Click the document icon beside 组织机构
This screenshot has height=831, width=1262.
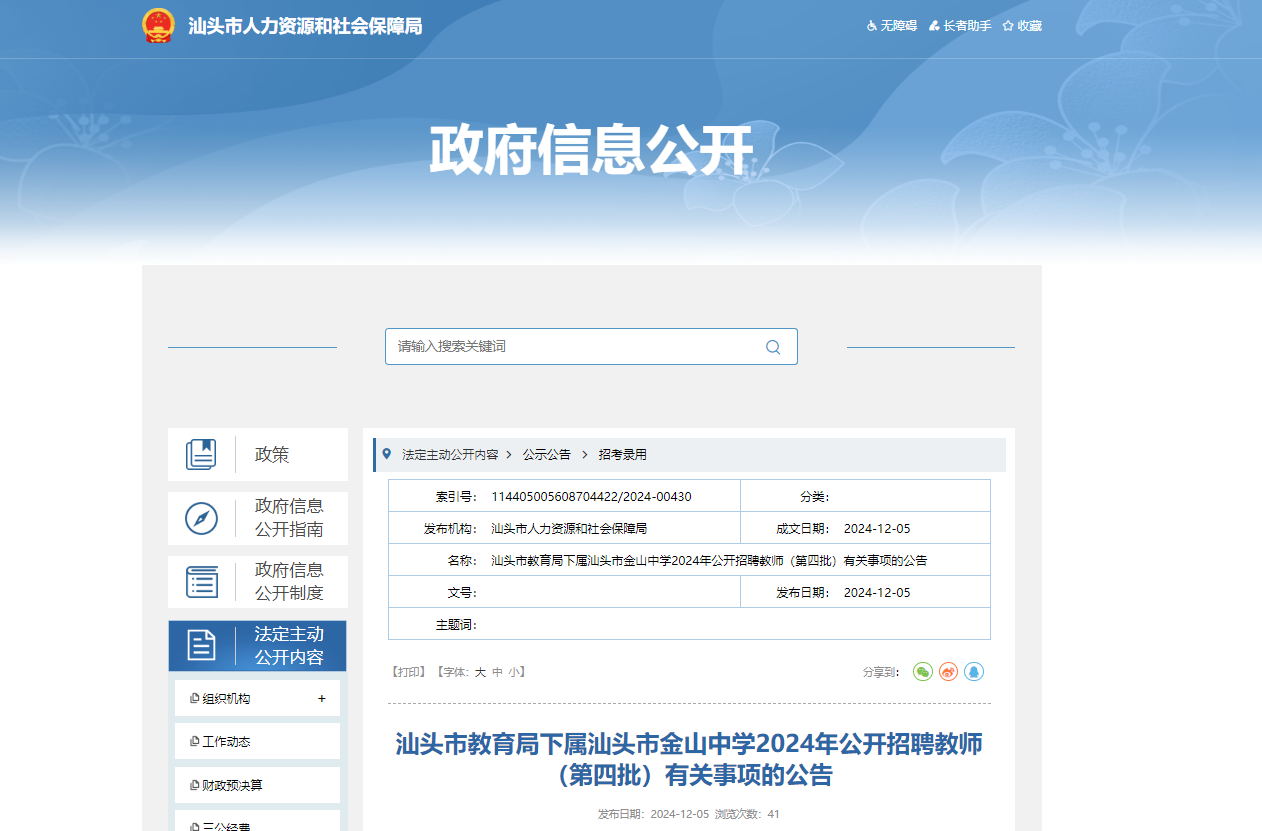coord(194,699)
